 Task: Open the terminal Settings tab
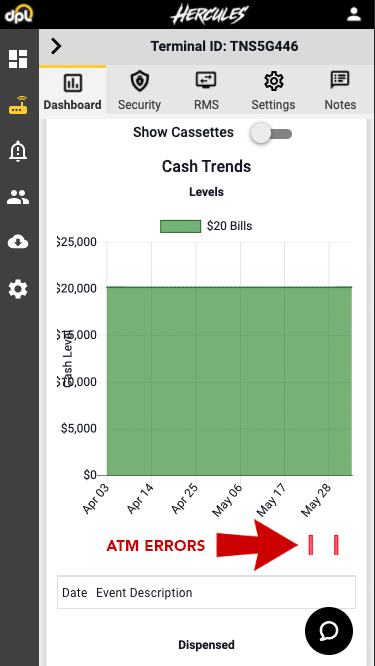273,90
